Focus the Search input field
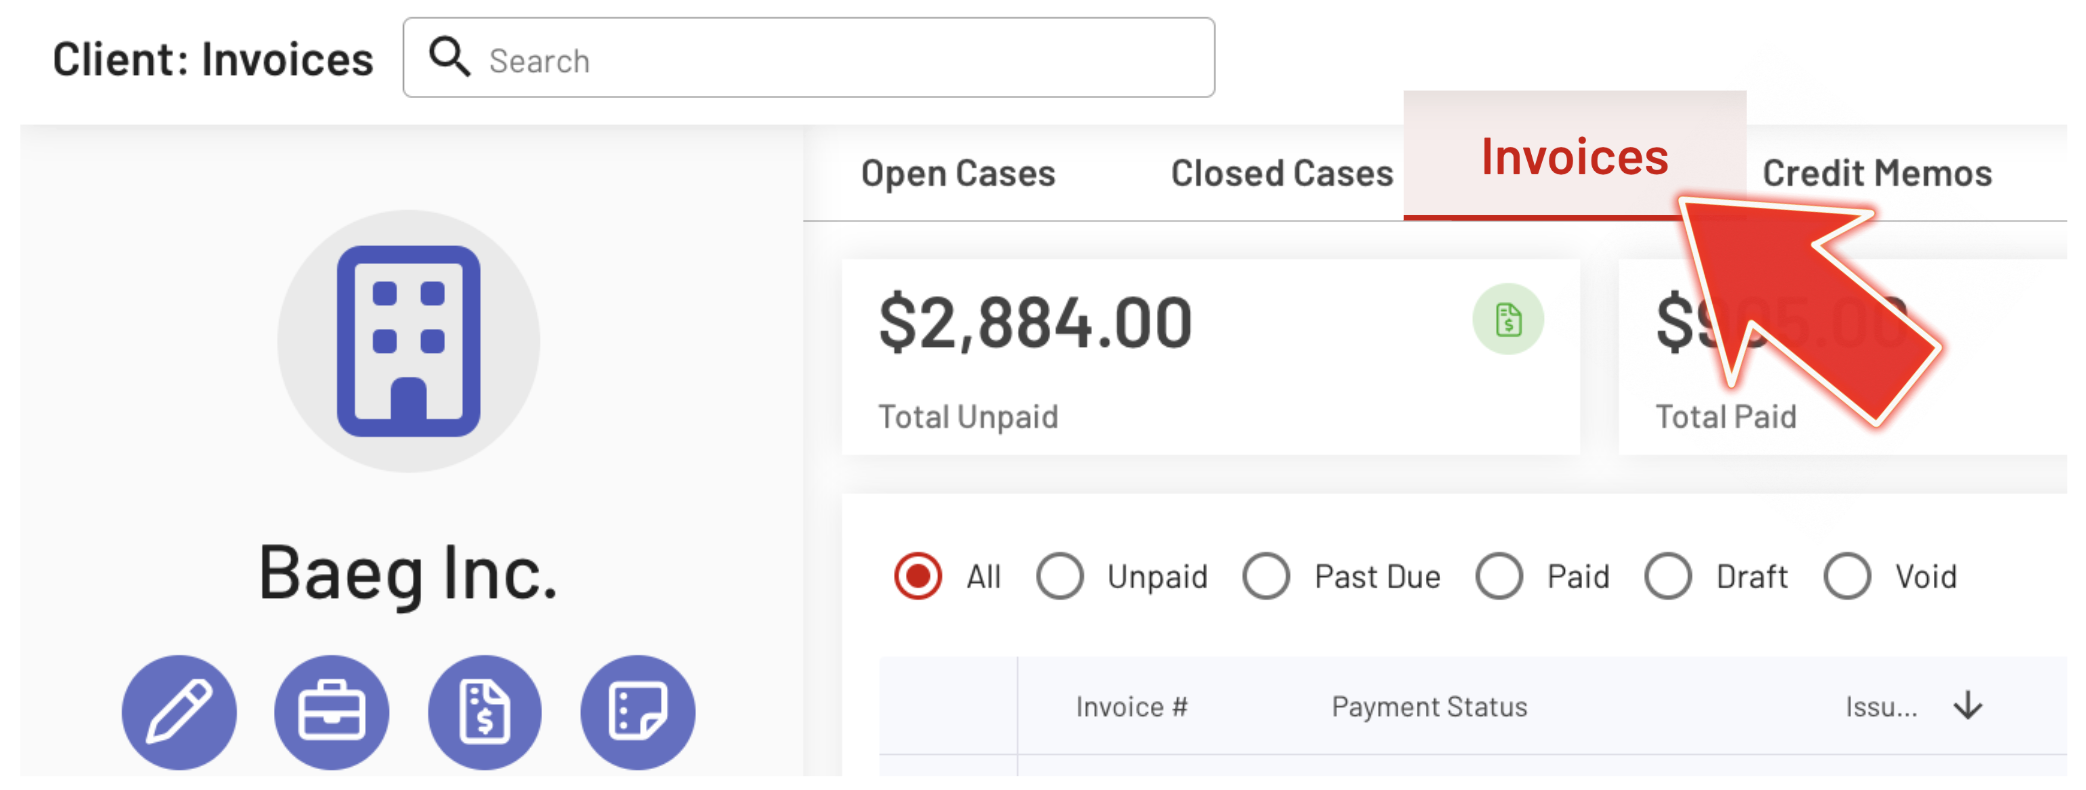 [840, 61]
